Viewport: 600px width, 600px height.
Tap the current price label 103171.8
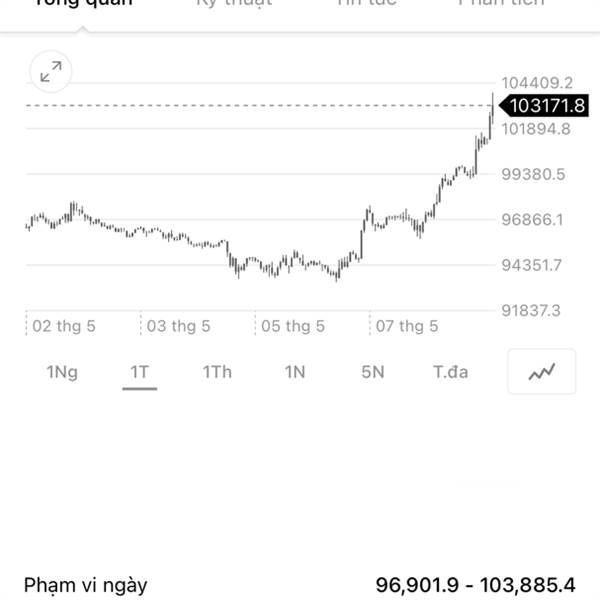pyautogui.click(x=544, y=106)
